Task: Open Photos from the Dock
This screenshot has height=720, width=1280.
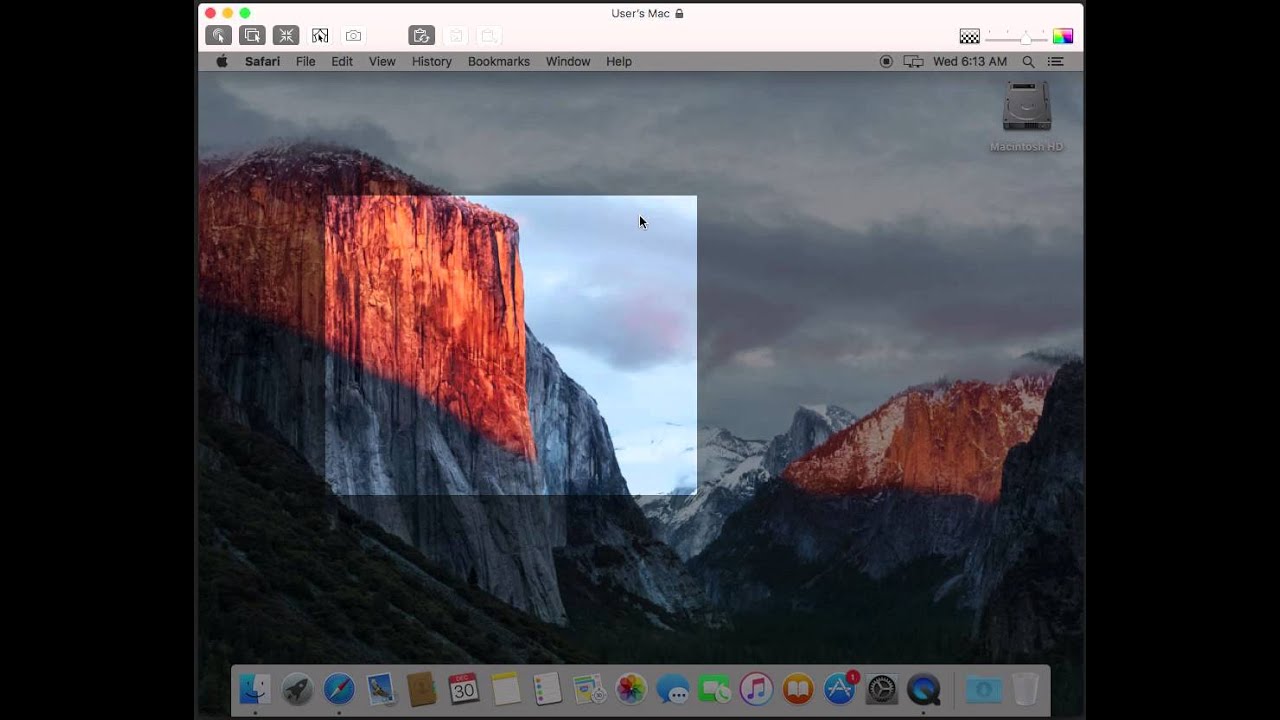Action: click(631, 689)
